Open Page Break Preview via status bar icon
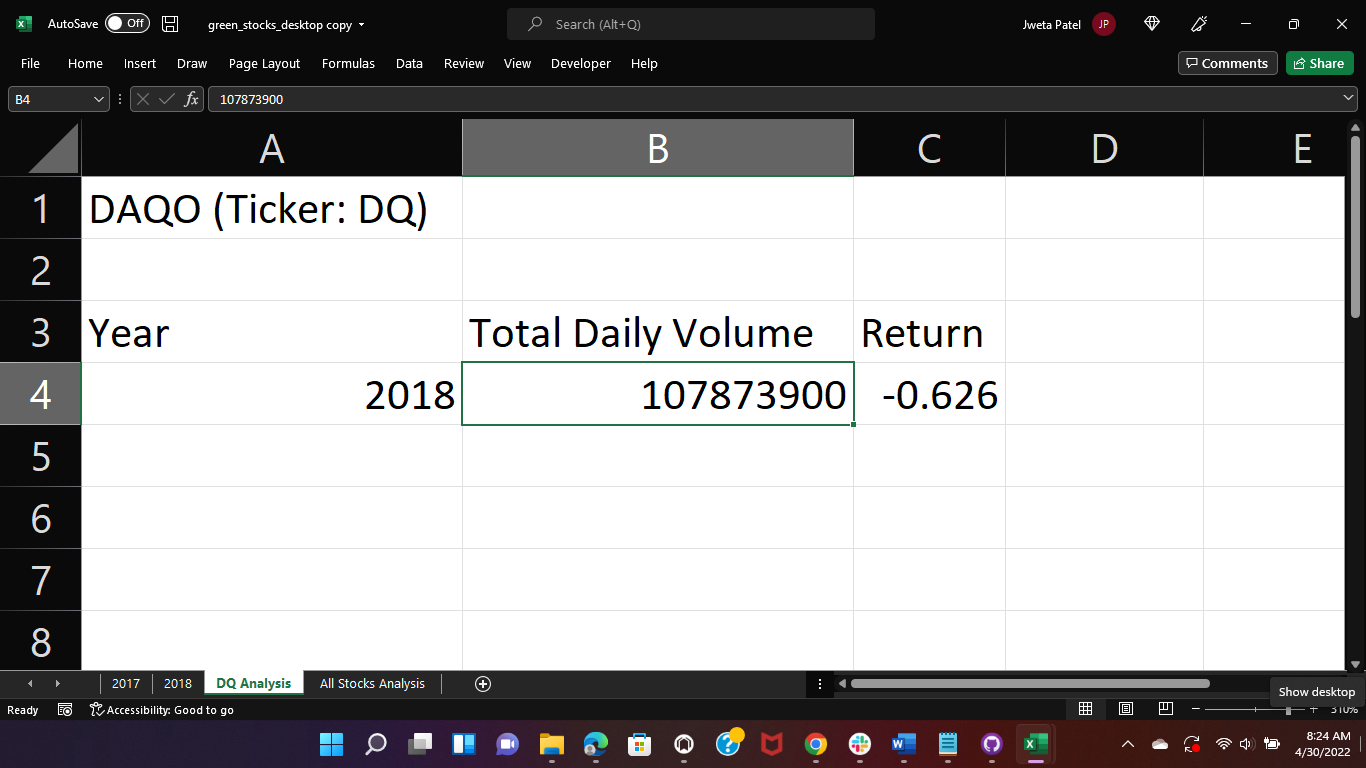The height and width of the screenshot is (768, 1366). pyautogui.click(x=1165, y=708)
